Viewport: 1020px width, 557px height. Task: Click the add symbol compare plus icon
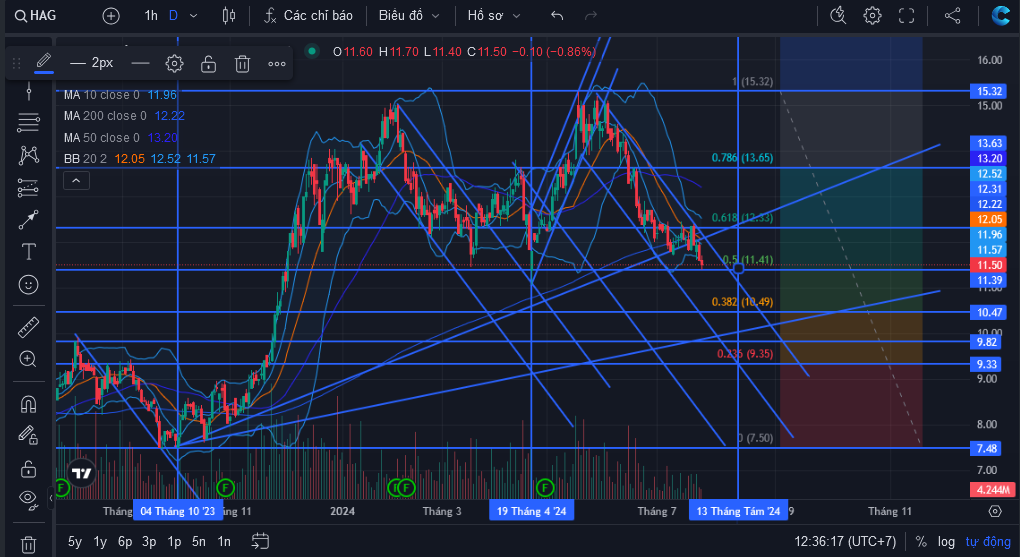111,16
